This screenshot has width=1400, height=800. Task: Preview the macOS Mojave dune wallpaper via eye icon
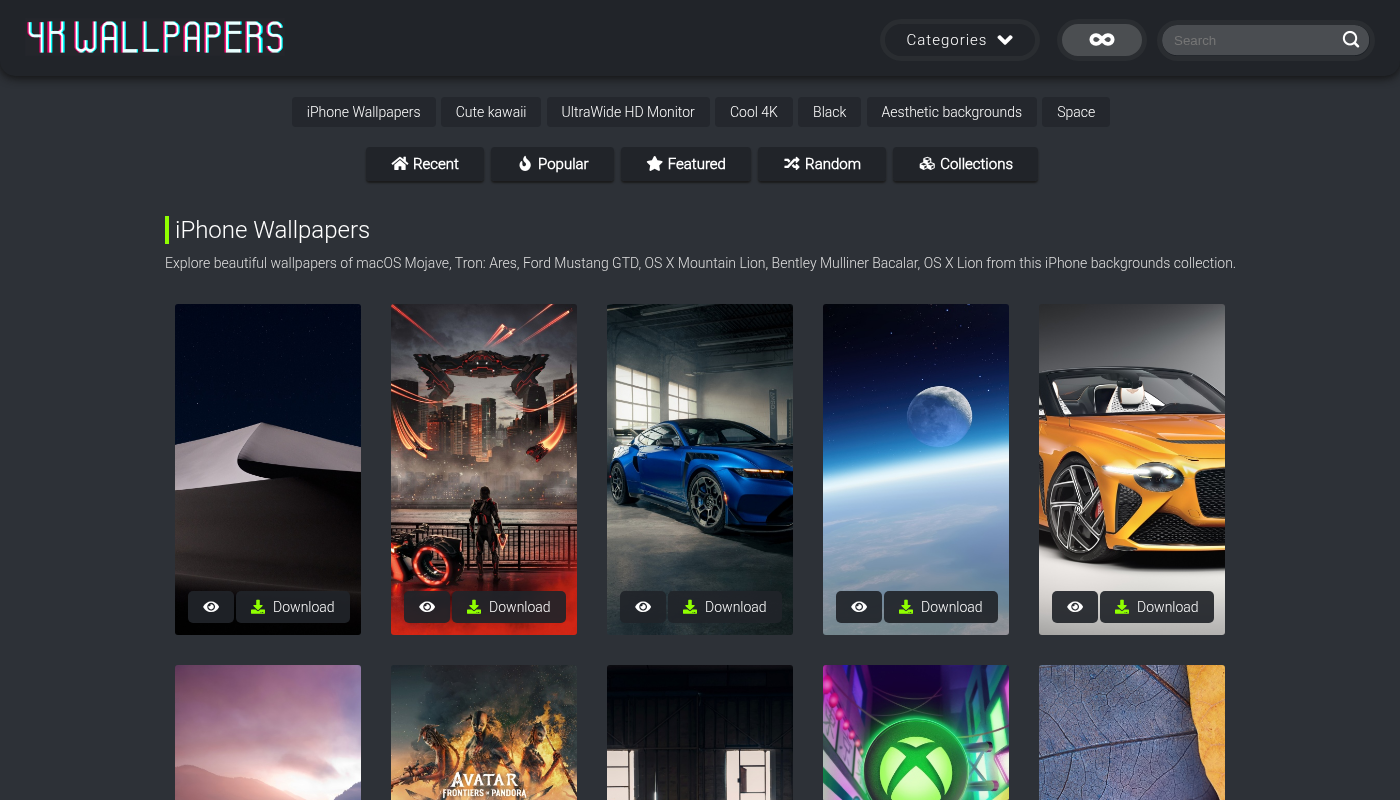(x=211, y=607)
